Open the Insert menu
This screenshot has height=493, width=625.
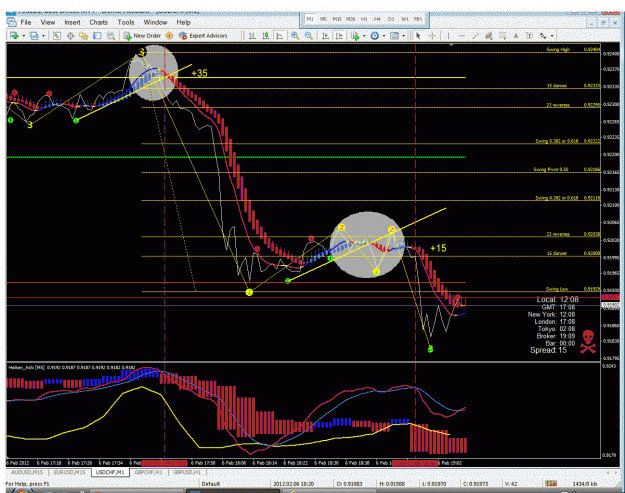click(72, 22)
